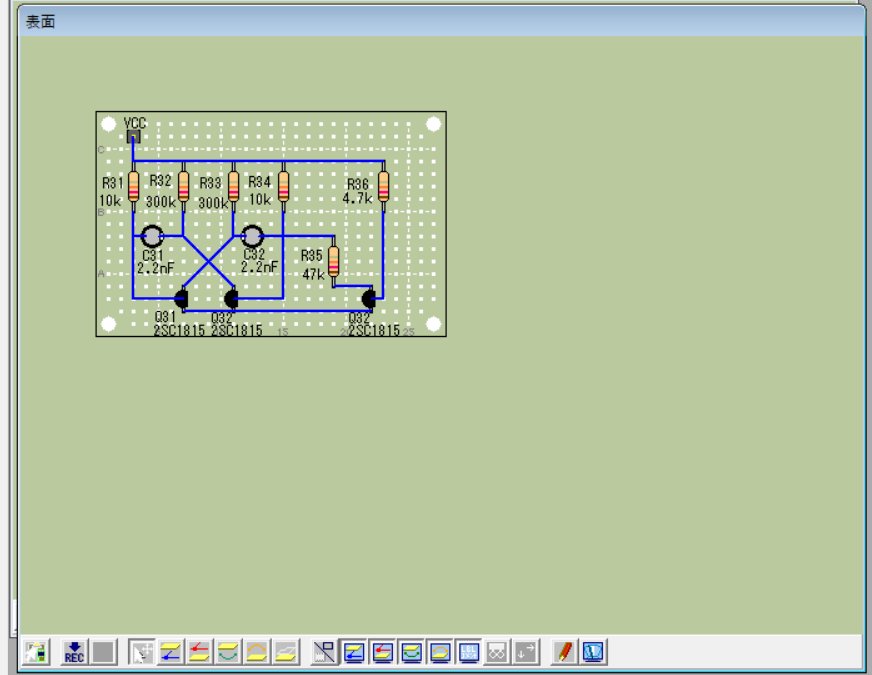Select capacitor C32 2.2nF
Image resolution: width=872 pixels, height=675 pixels.
pos(252,236)
